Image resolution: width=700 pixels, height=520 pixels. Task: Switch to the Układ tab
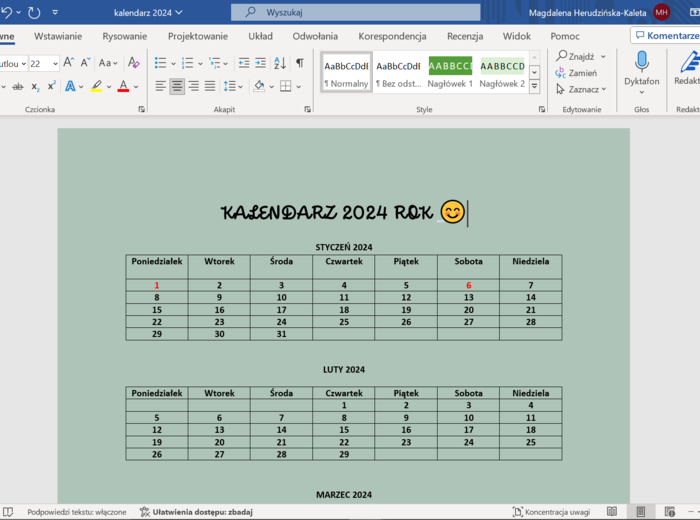point(260,36)
